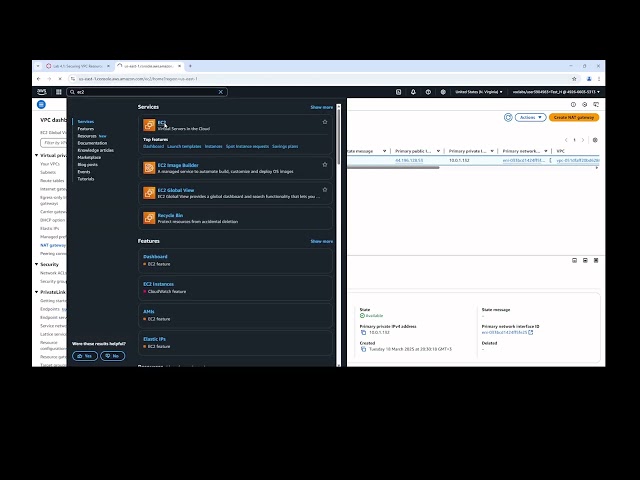Screen dimensions: 640x480
Task: Select Events in the search categories
Action: (x=84, y=171)
